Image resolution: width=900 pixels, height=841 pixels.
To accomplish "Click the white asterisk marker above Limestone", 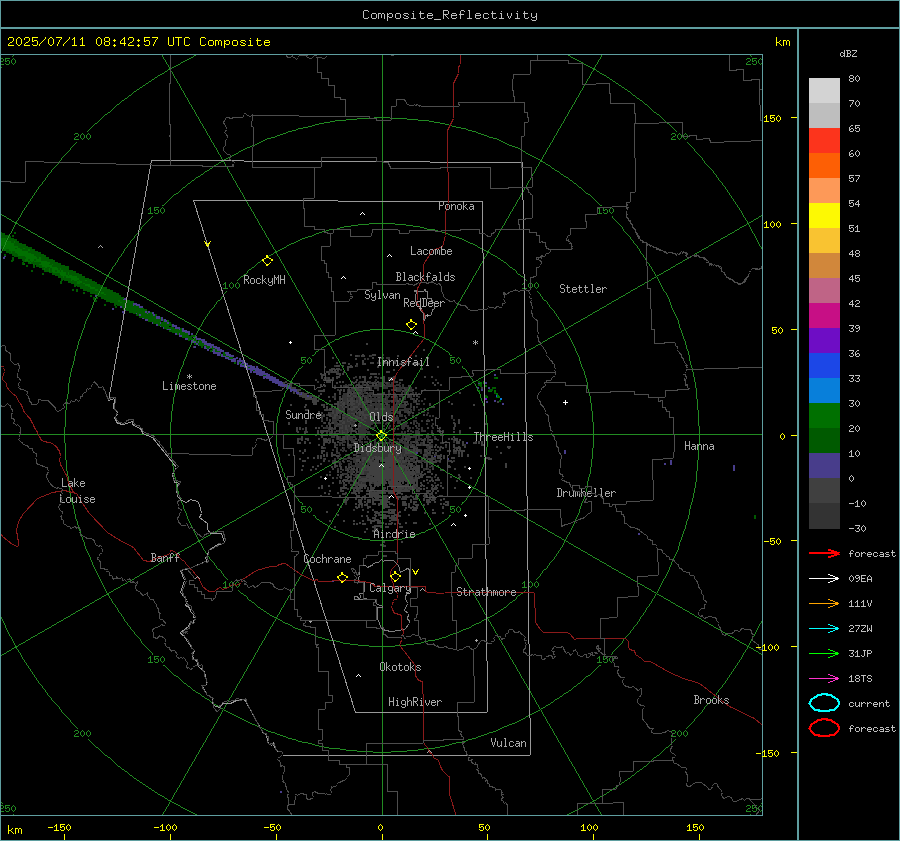I will pos(189,377).
